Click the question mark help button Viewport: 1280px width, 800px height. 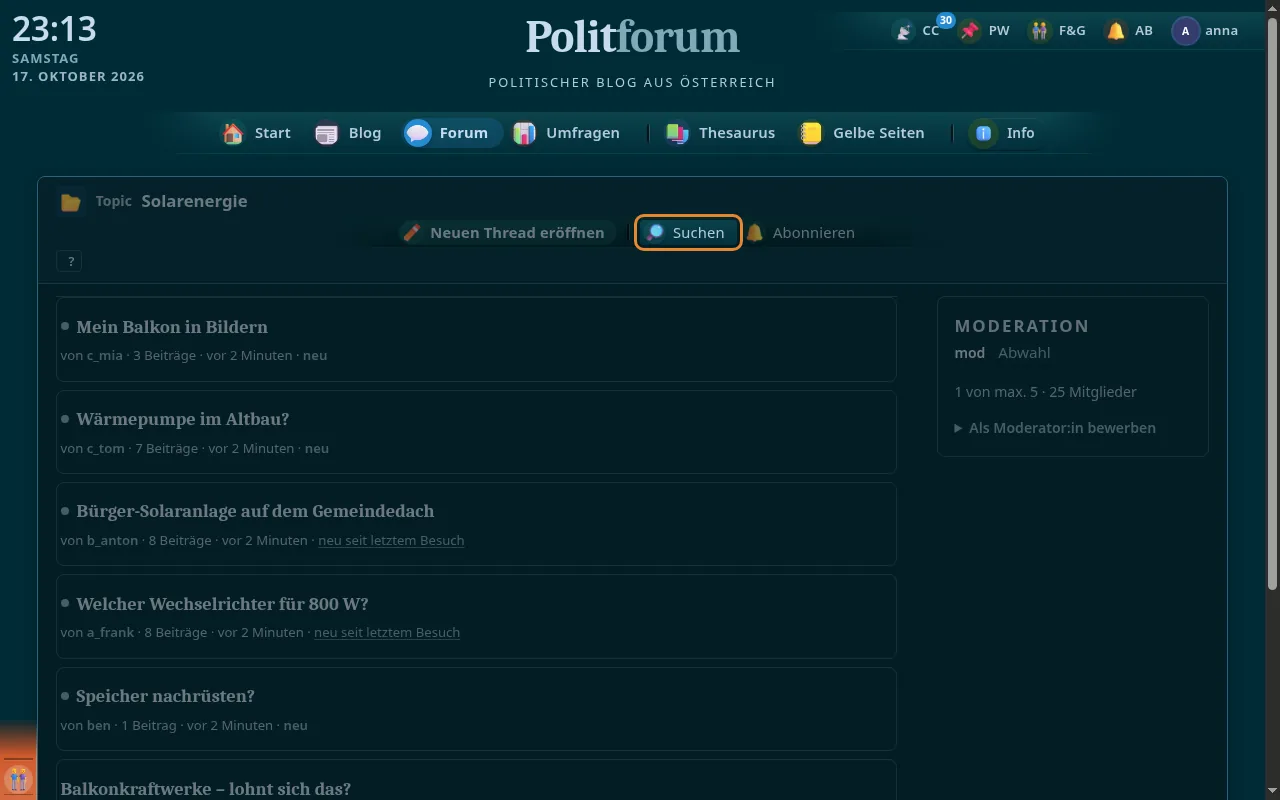70,262
